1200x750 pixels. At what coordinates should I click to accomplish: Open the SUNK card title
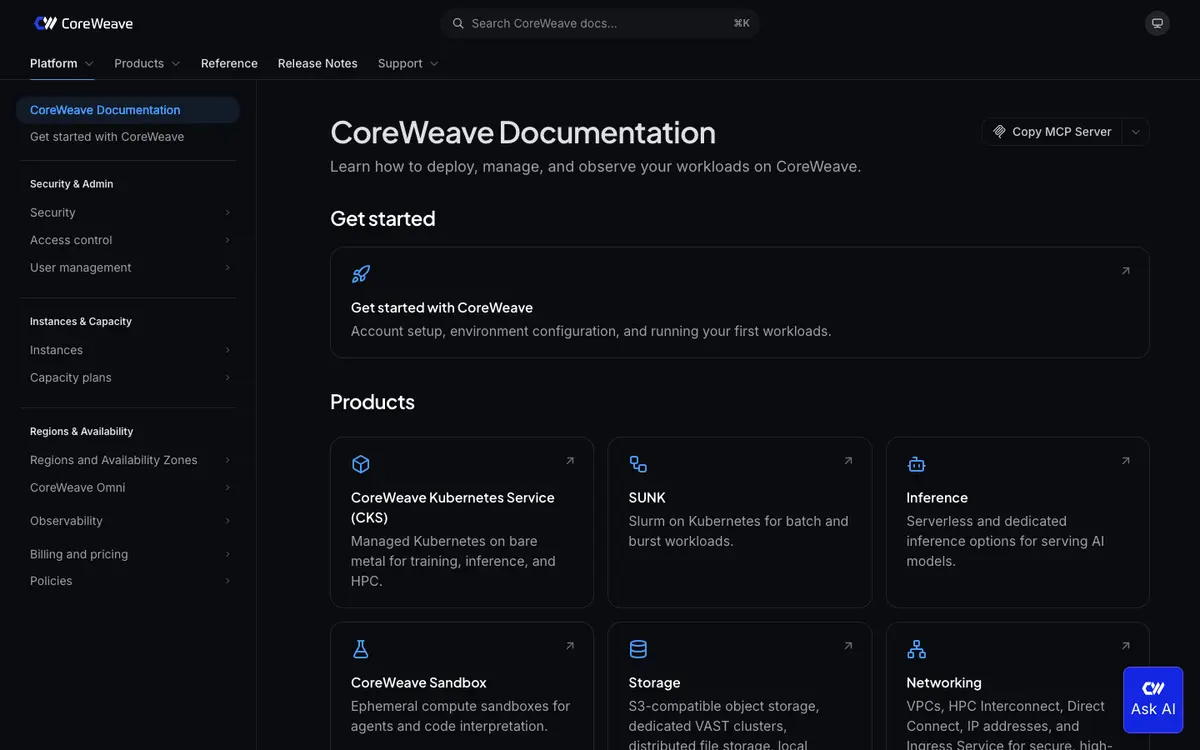click(647, 498)
